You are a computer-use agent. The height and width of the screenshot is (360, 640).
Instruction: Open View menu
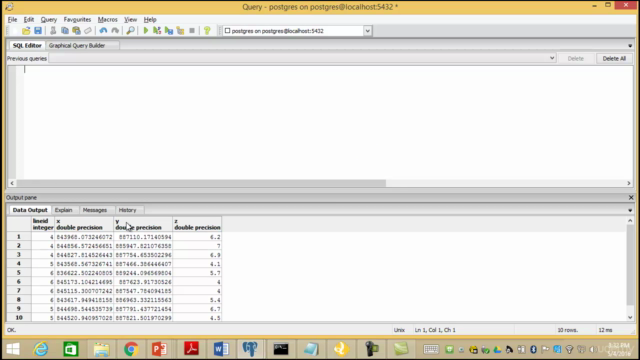131,19
